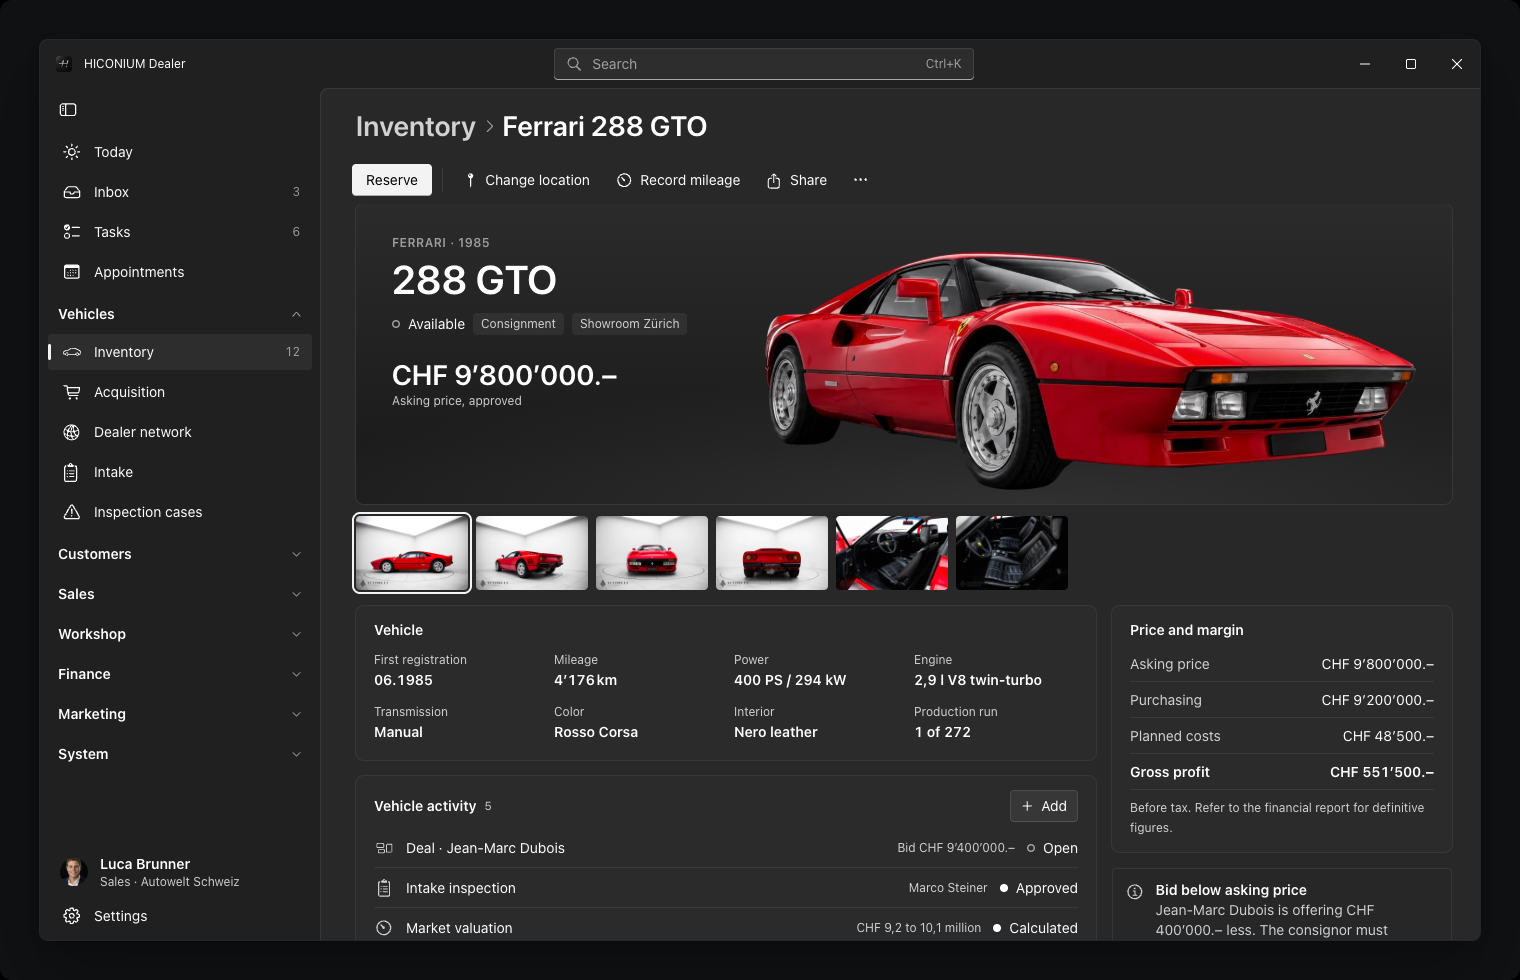Open Inspection cases warning icon
Screen dimensions: 1520x980
pyautogui.click(x=72, y=512)
